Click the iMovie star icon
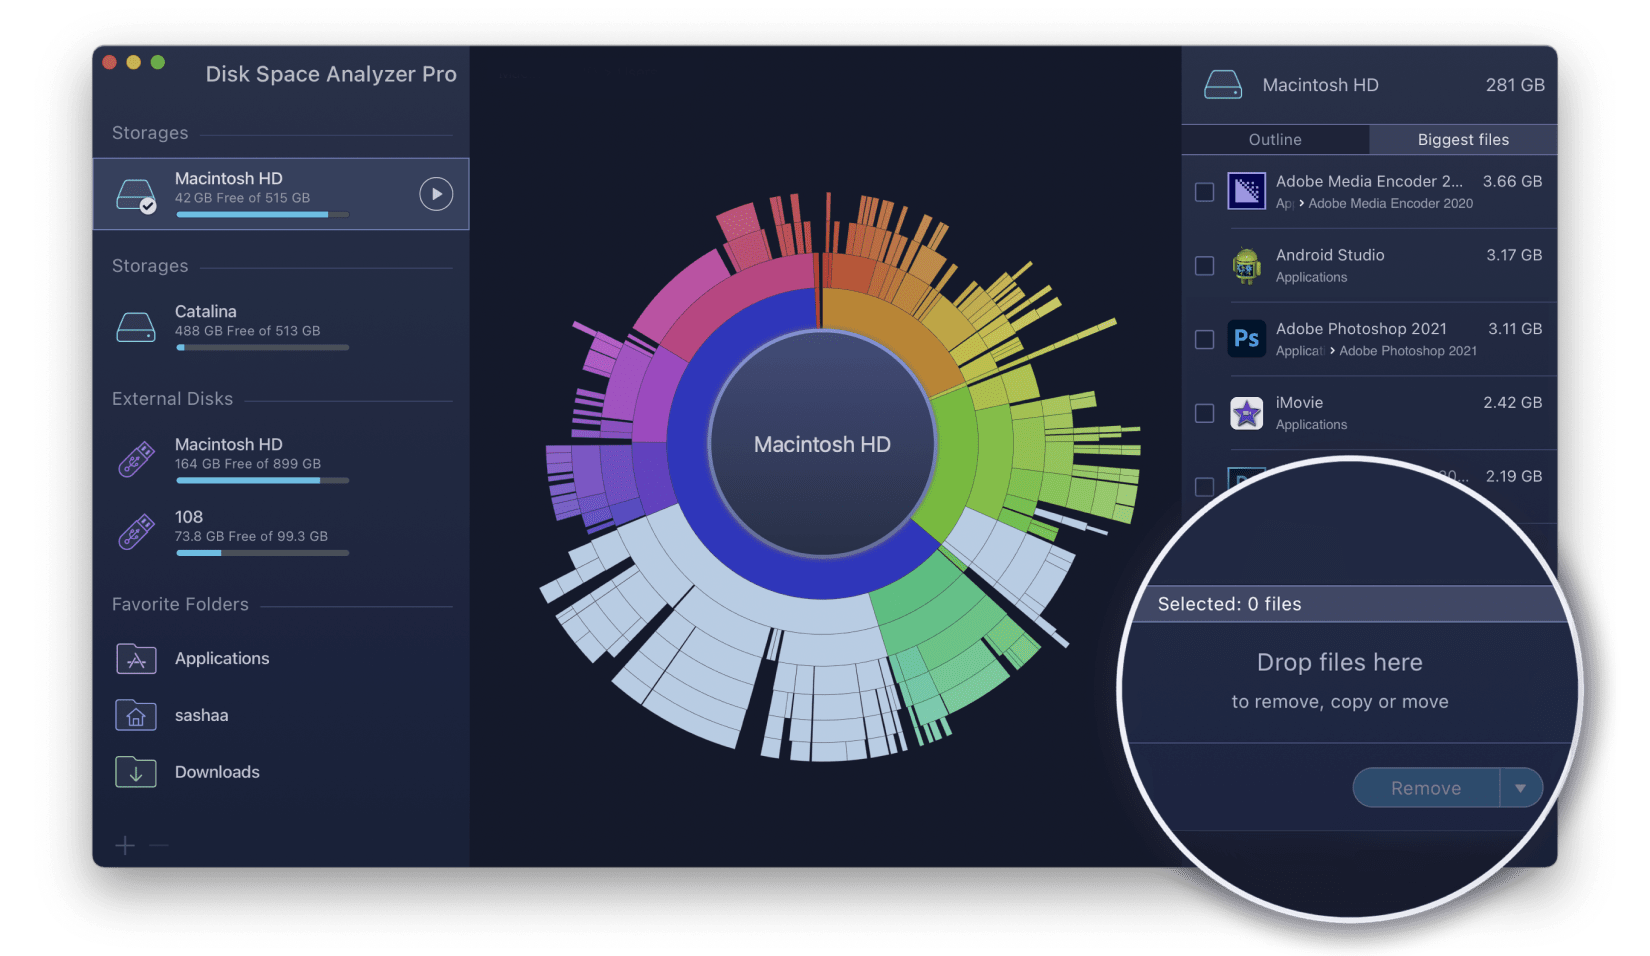The image size is (1650, 956). point(1246,413)
